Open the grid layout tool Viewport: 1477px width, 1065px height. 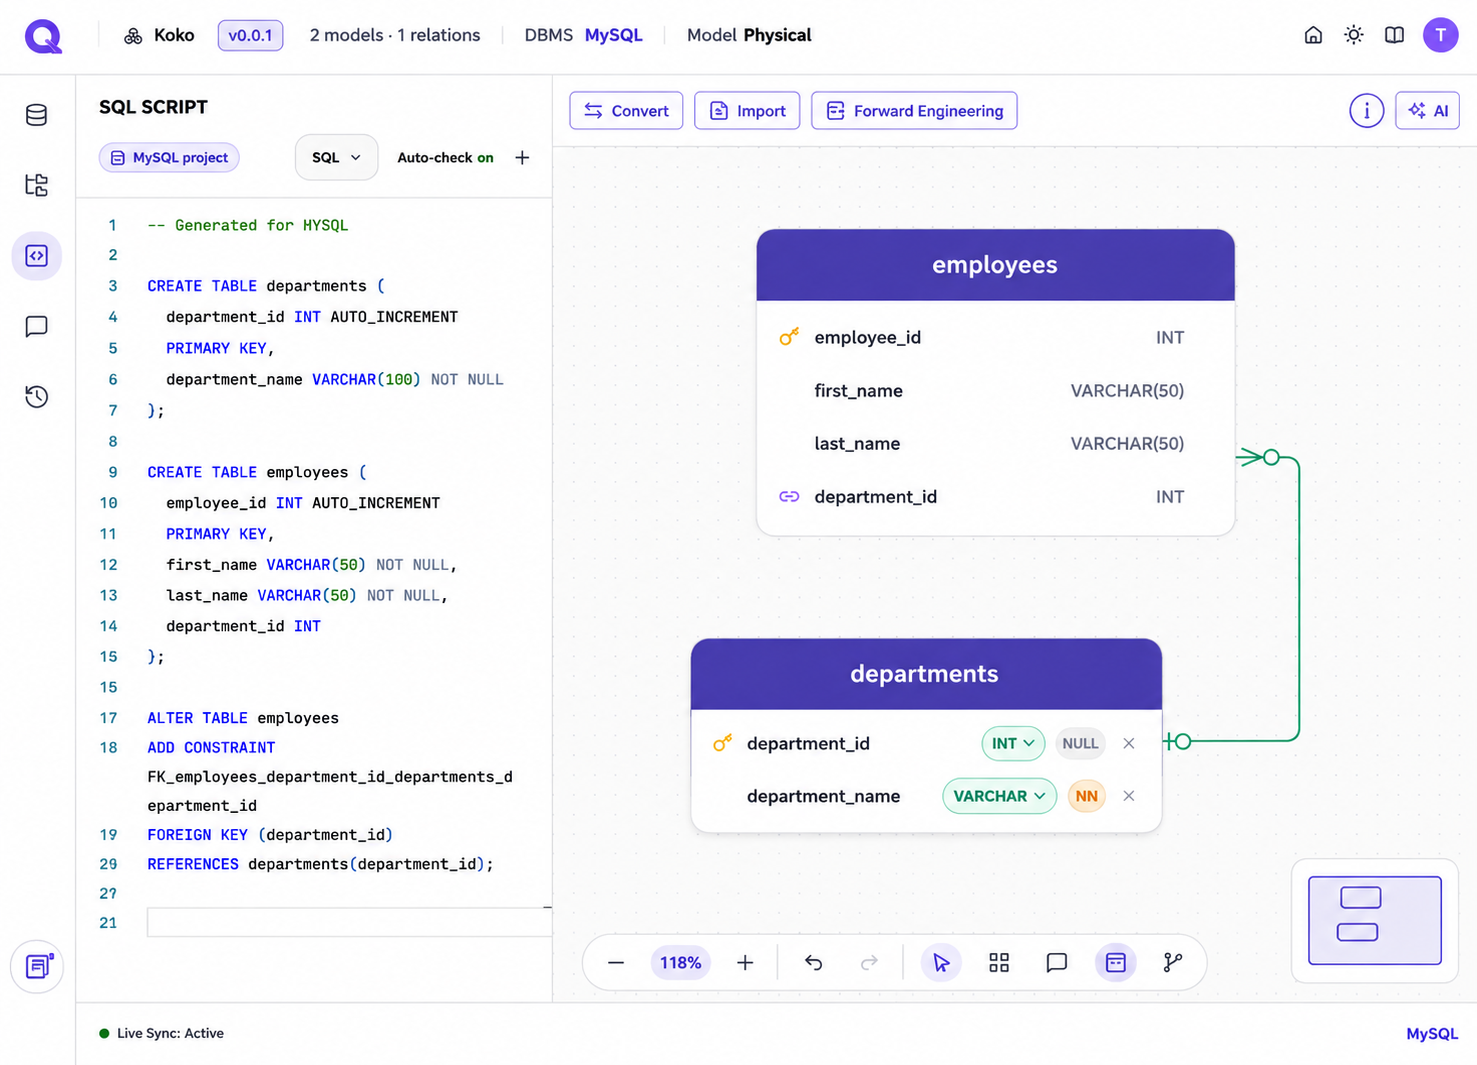[x=999, y=963]
